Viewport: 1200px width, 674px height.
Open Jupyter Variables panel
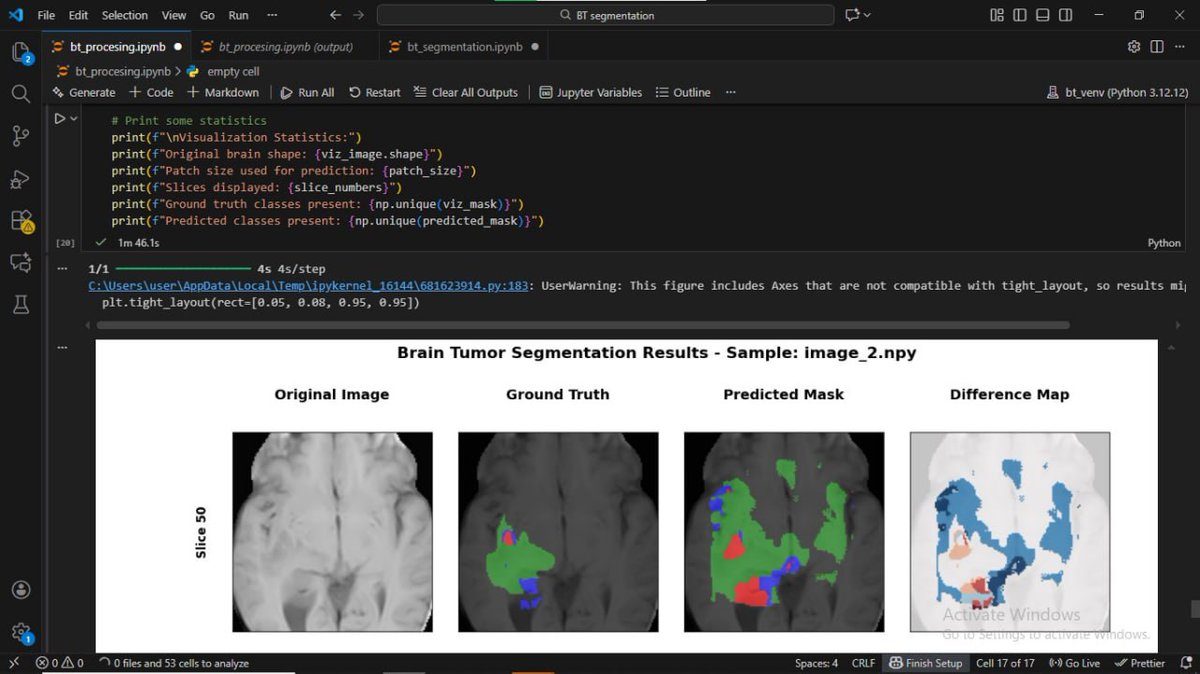(x=591, y=92)
